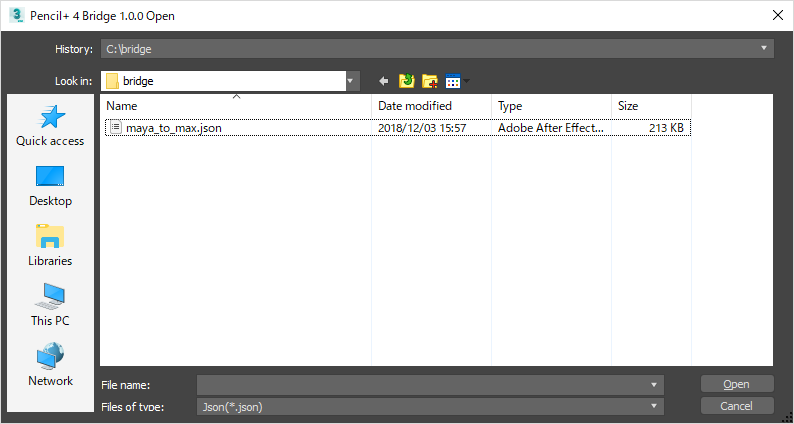Open Libraries in the sidebar
The height and width of the screenshot is (424, 794).
tap(50, 246)
